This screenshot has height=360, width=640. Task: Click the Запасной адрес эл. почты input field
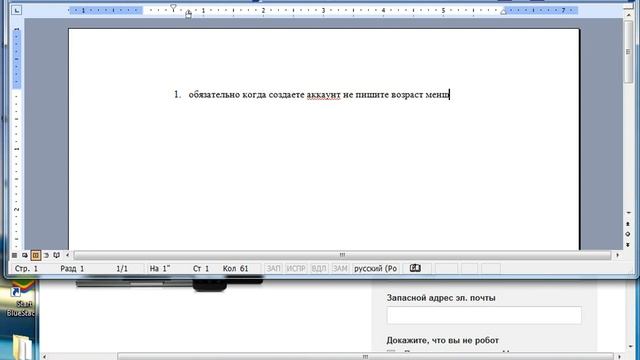[484, 315]
